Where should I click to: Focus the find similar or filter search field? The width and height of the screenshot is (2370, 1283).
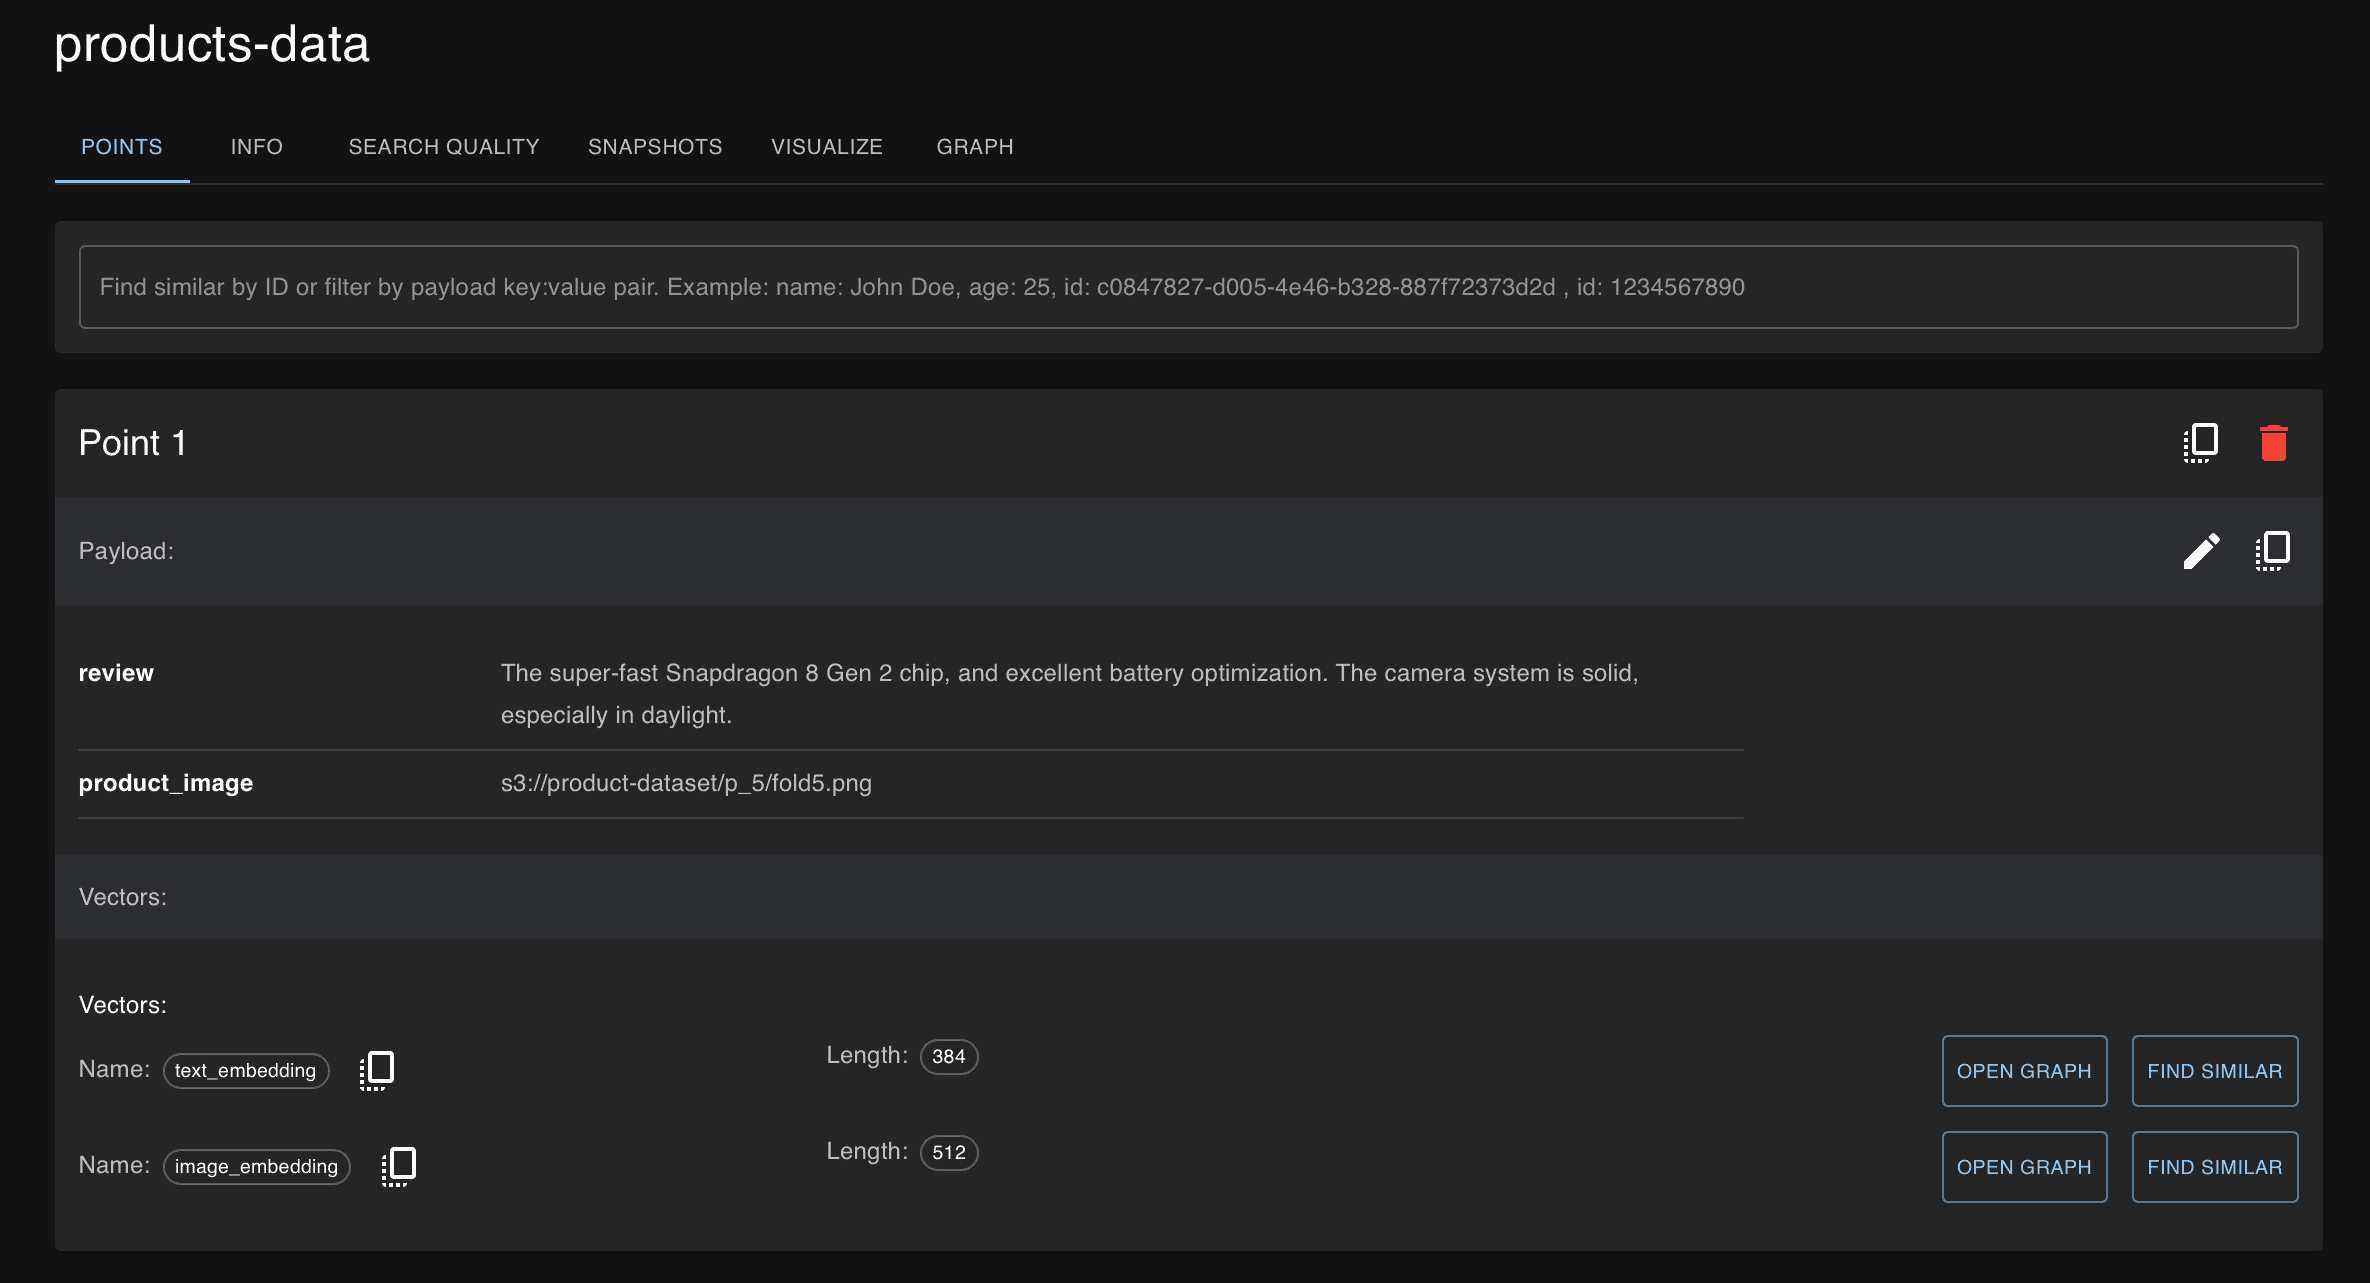click(x=1187, y=287)
